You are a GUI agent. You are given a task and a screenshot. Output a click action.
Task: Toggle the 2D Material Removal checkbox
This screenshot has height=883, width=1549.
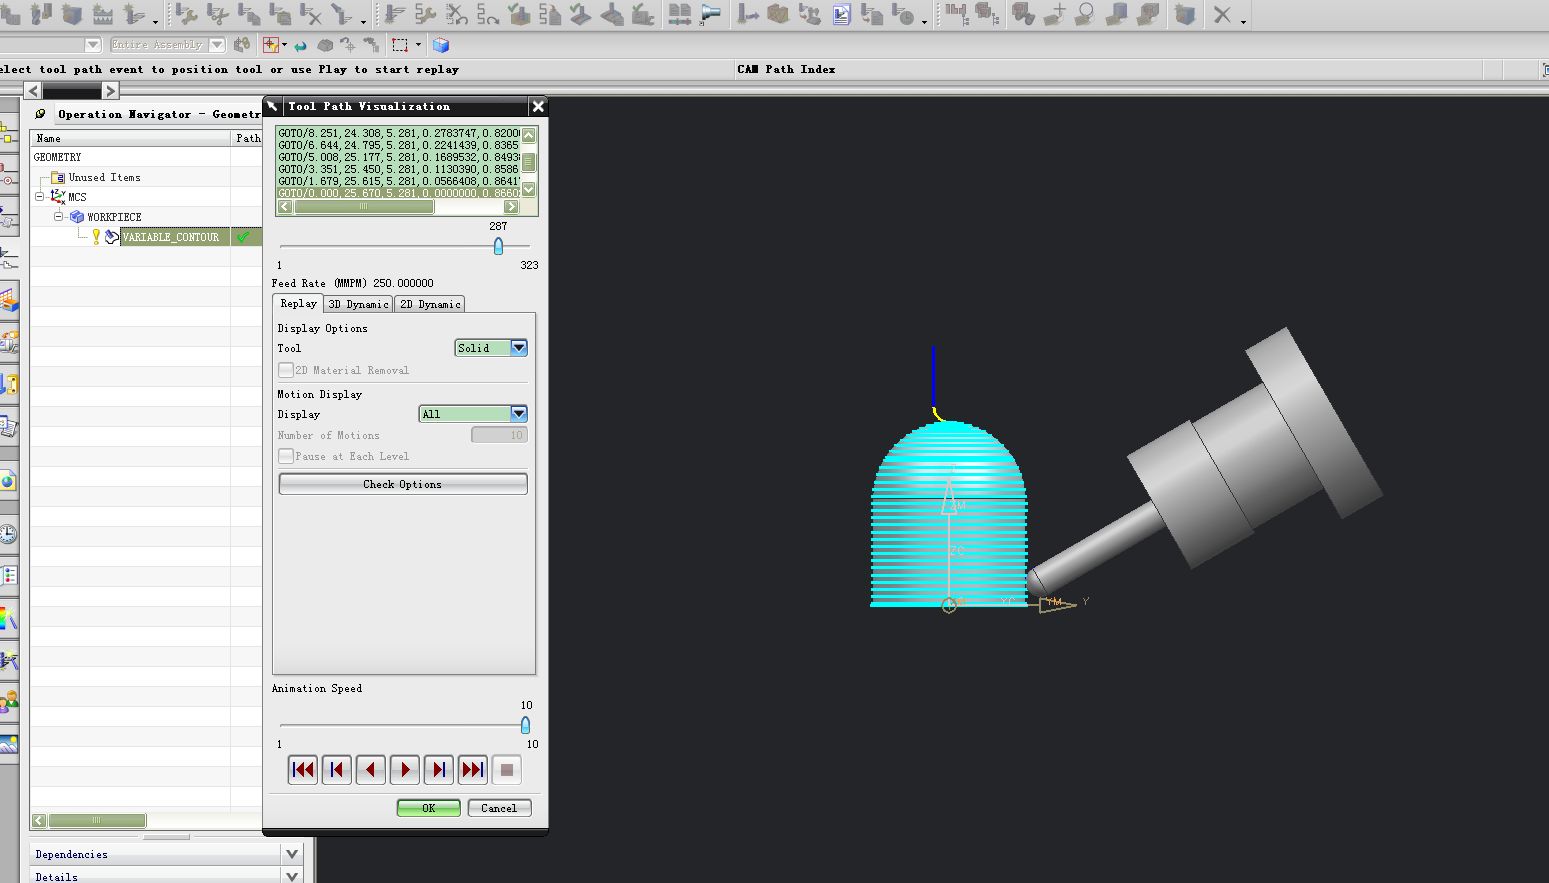coord(286,370)
